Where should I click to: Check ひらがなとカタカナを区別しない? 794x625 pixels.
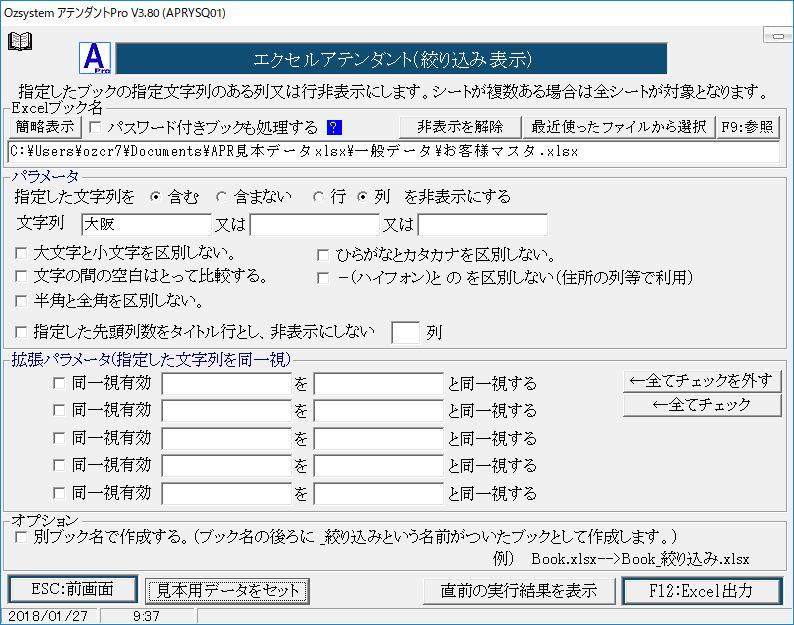[x=323, y=255]
